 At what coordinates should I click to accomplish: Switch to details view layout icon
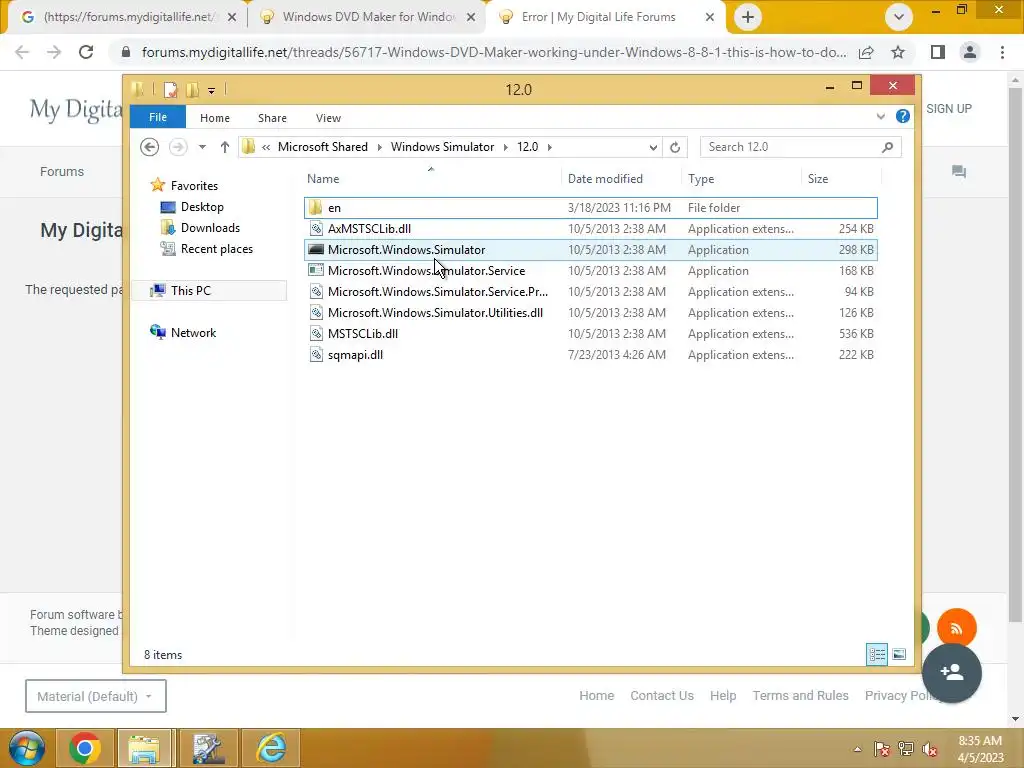[877, 654]
